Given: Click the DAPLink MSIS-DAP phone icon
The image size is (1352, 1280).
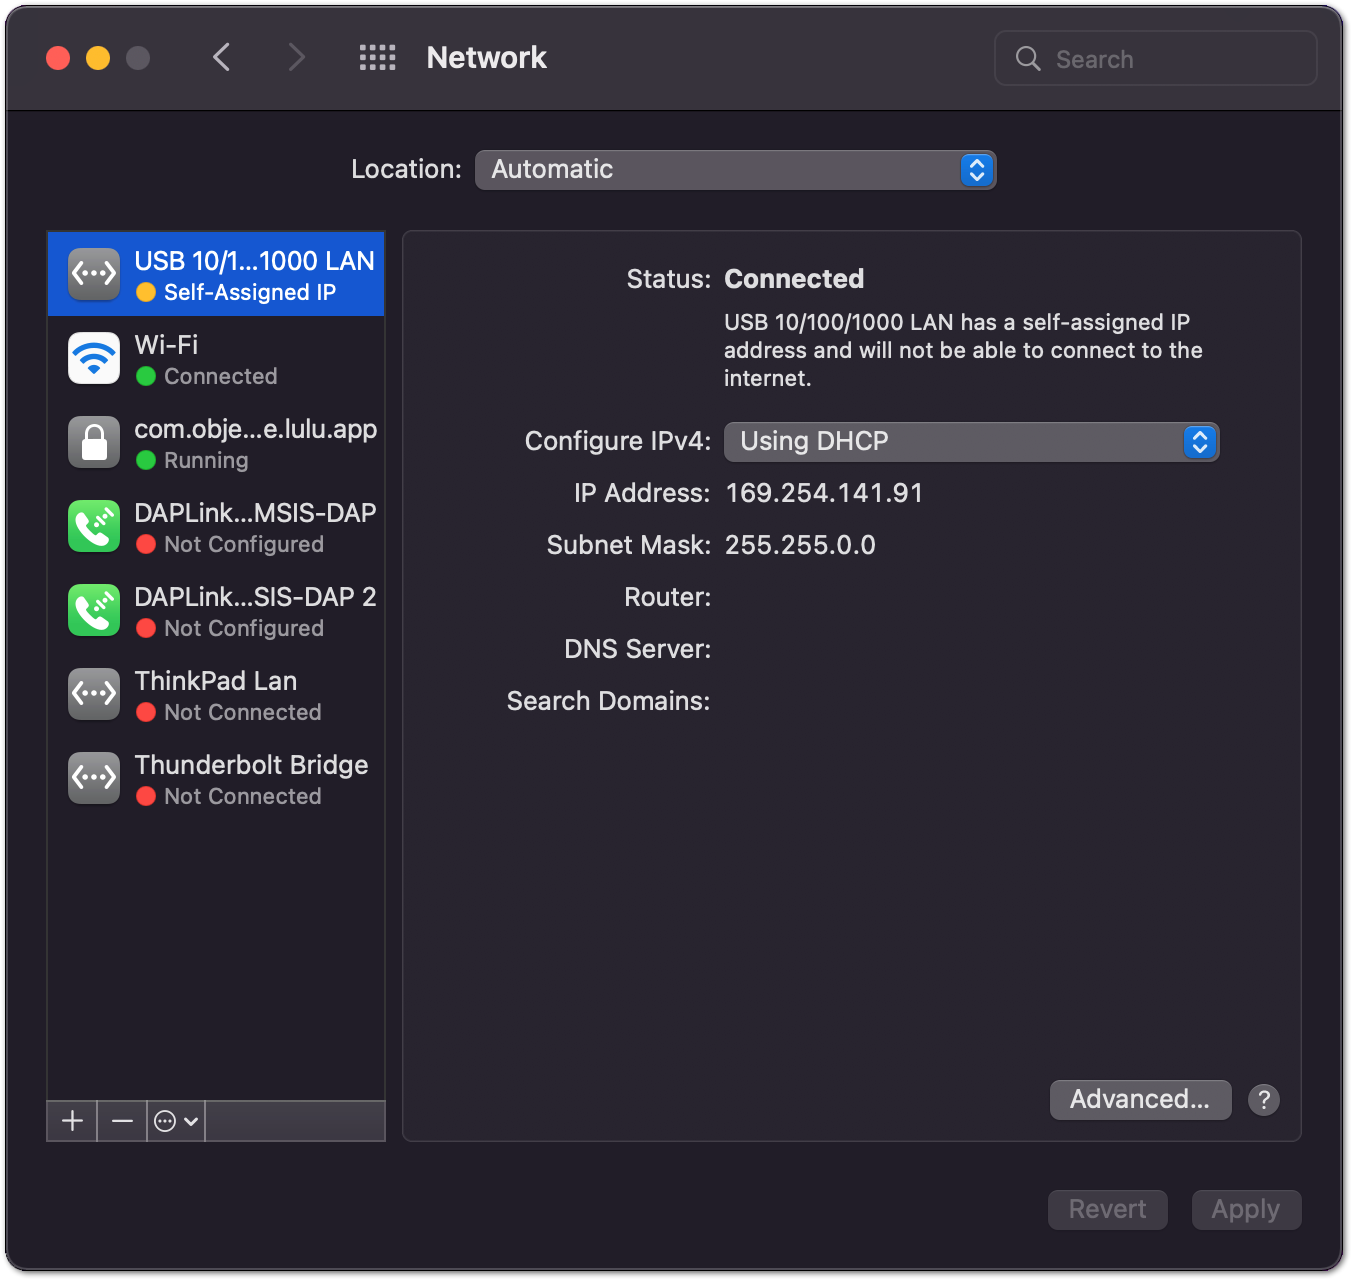Looking at the screenshot, I should point(94,526).
